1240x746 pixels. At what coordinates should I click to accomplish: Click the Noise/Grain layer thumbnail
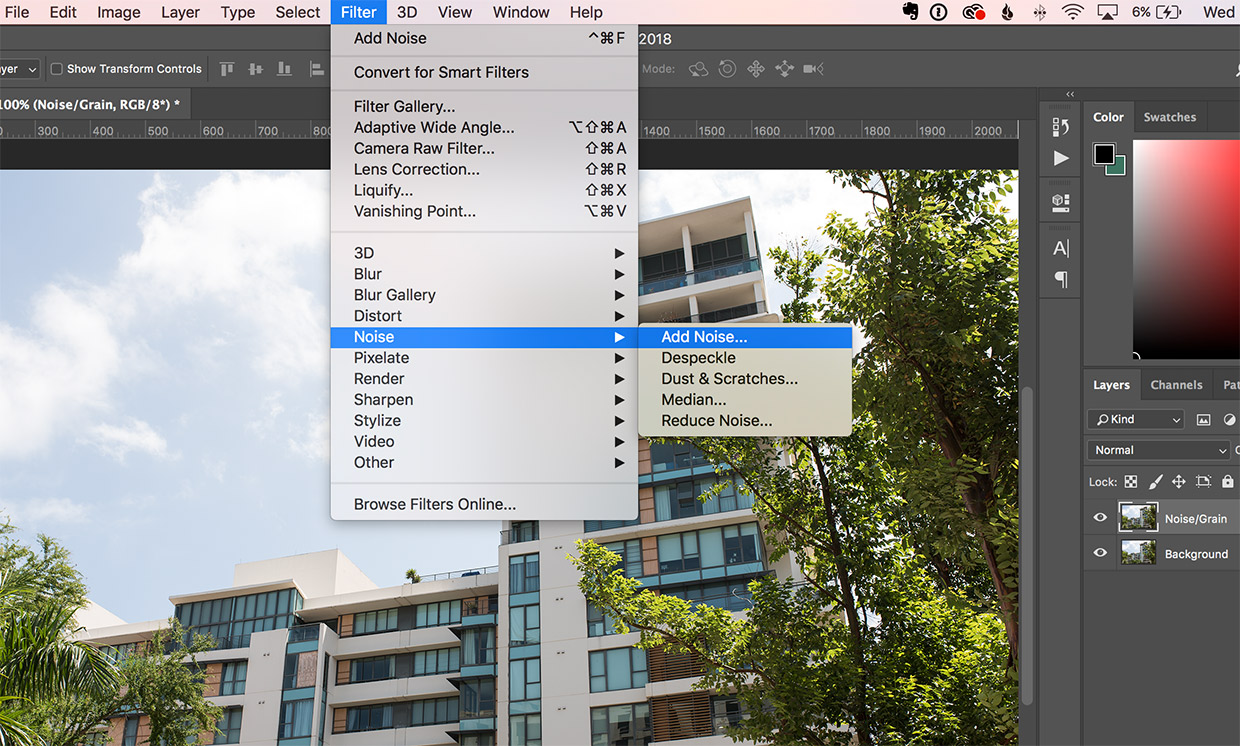(1138, 517)
